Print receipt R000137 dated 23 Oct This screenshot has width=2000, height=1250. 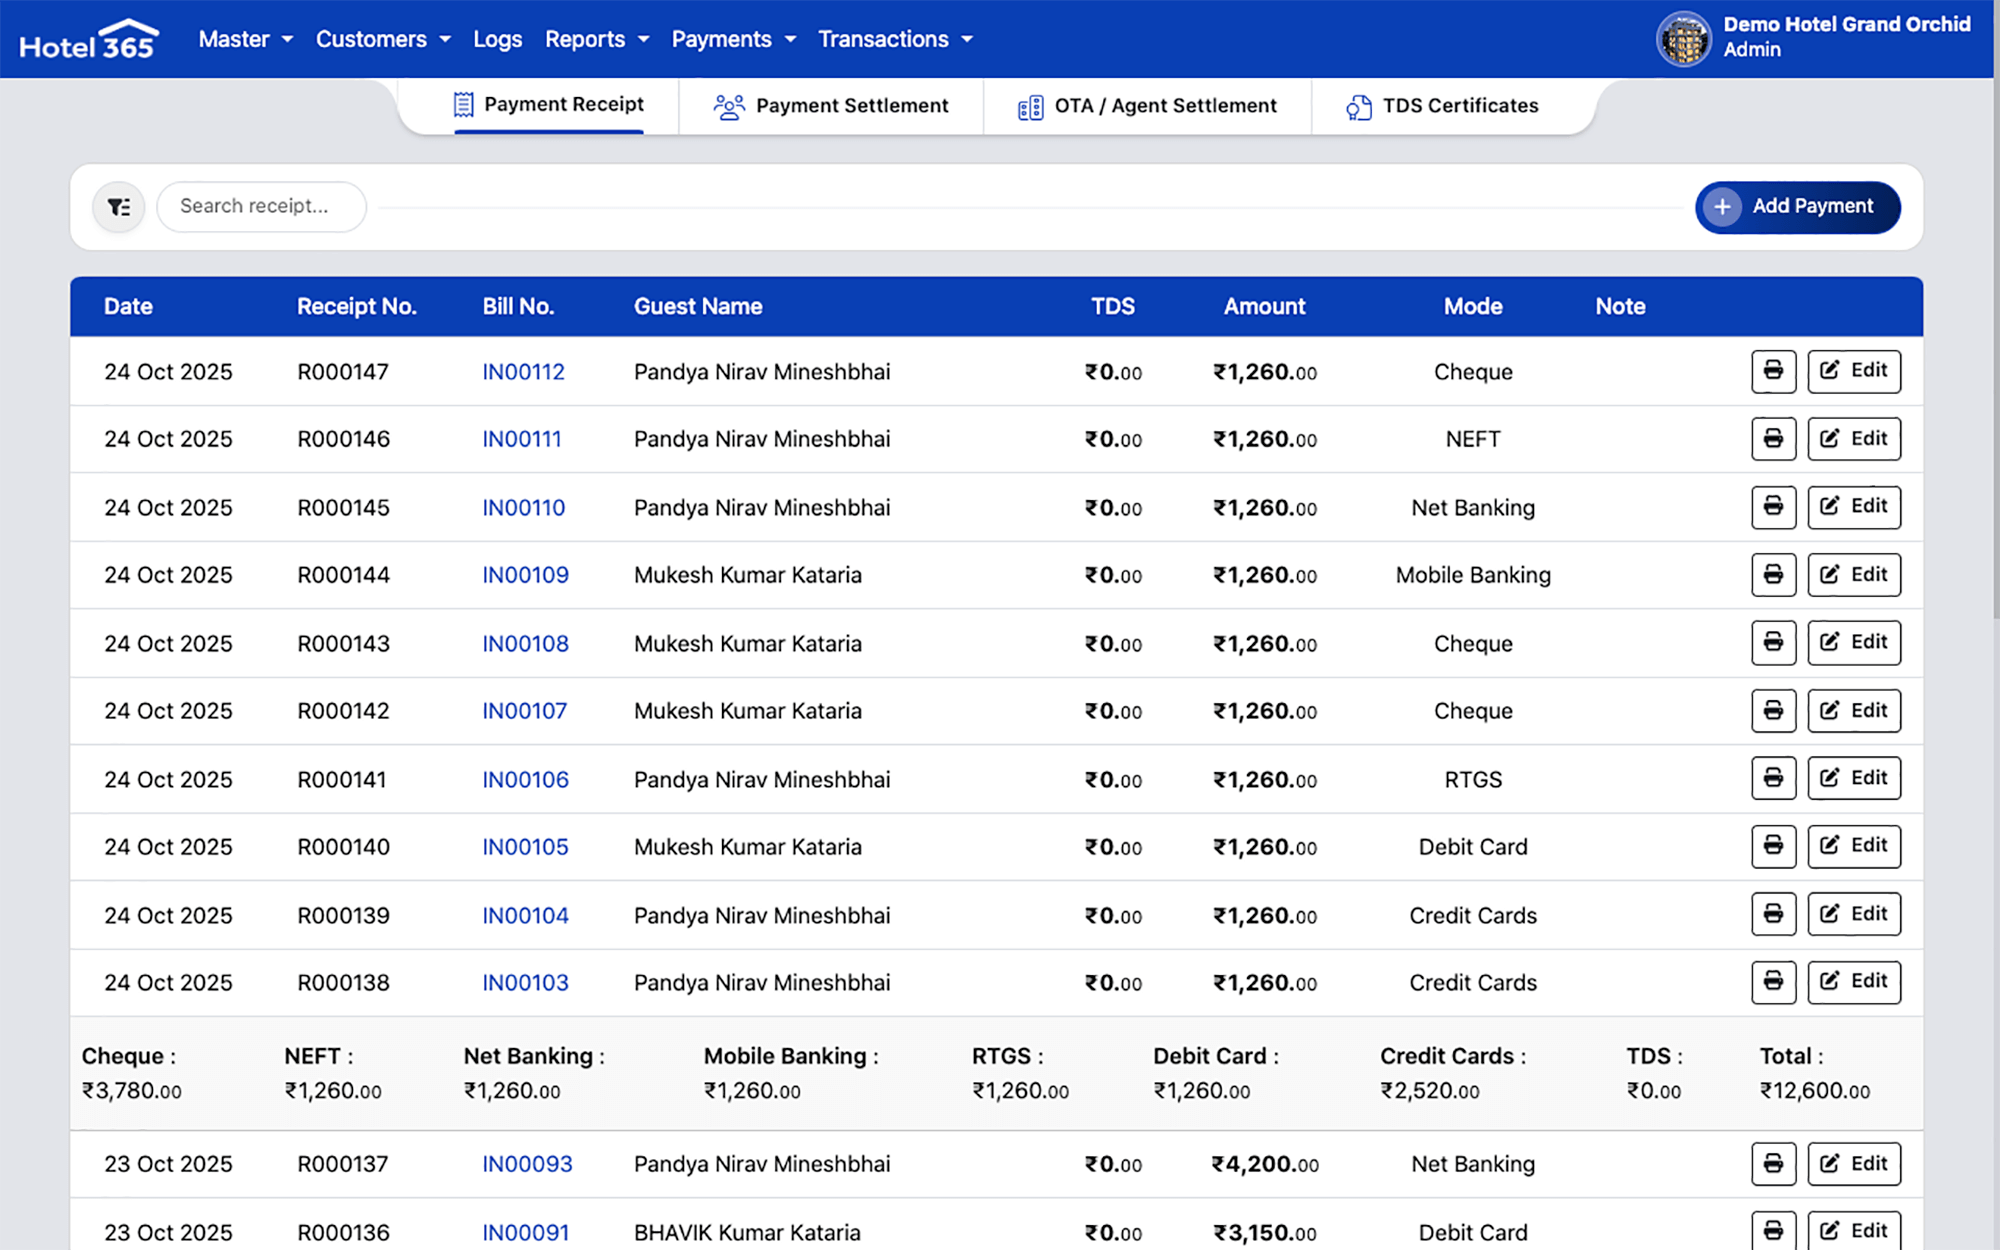(1773, 1164)
